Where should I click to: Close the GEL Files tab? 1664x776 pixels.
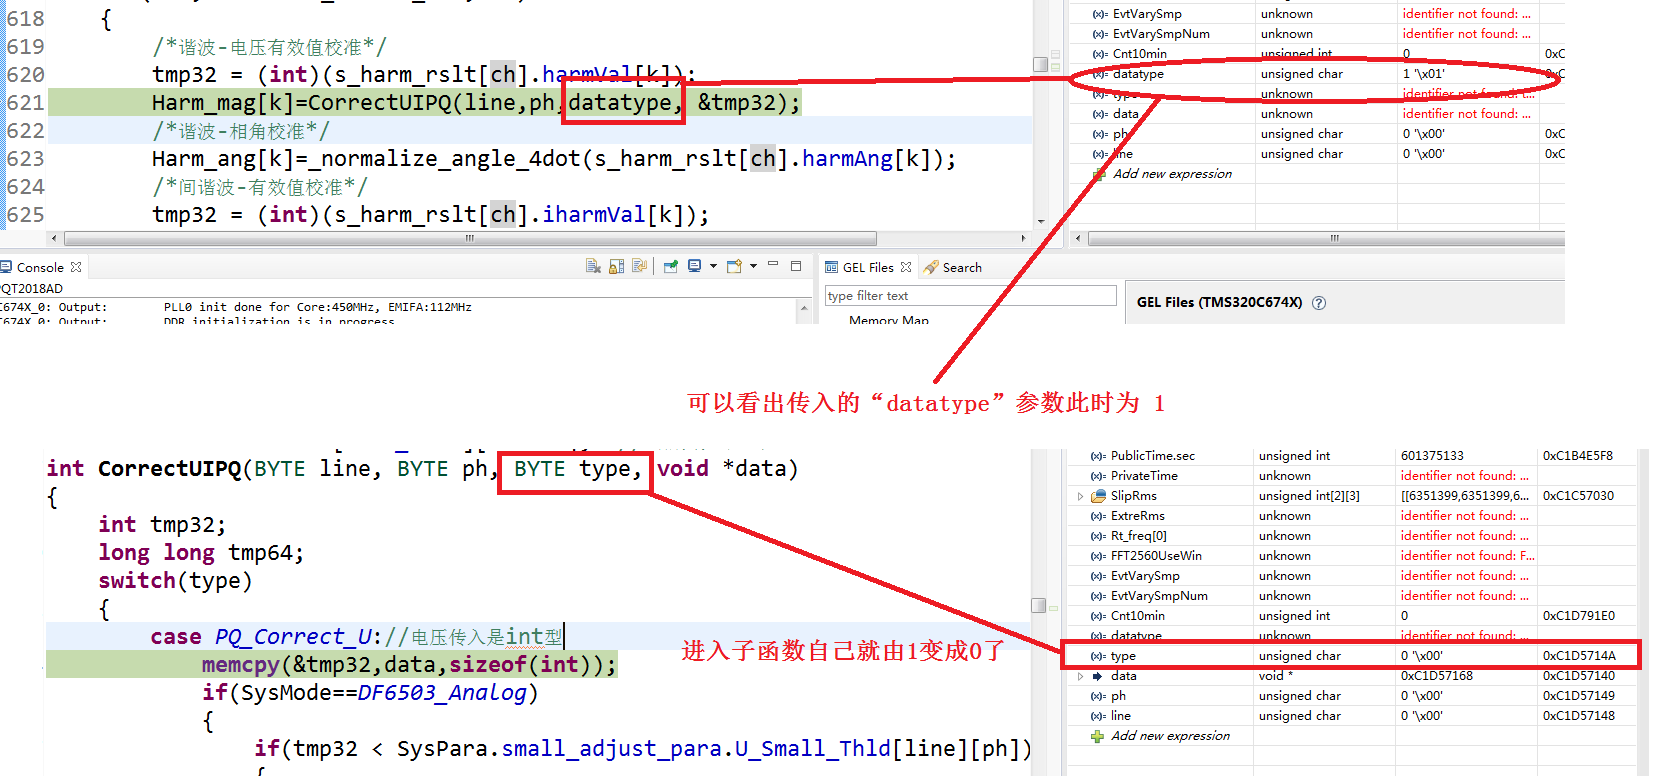pos(906,267)
